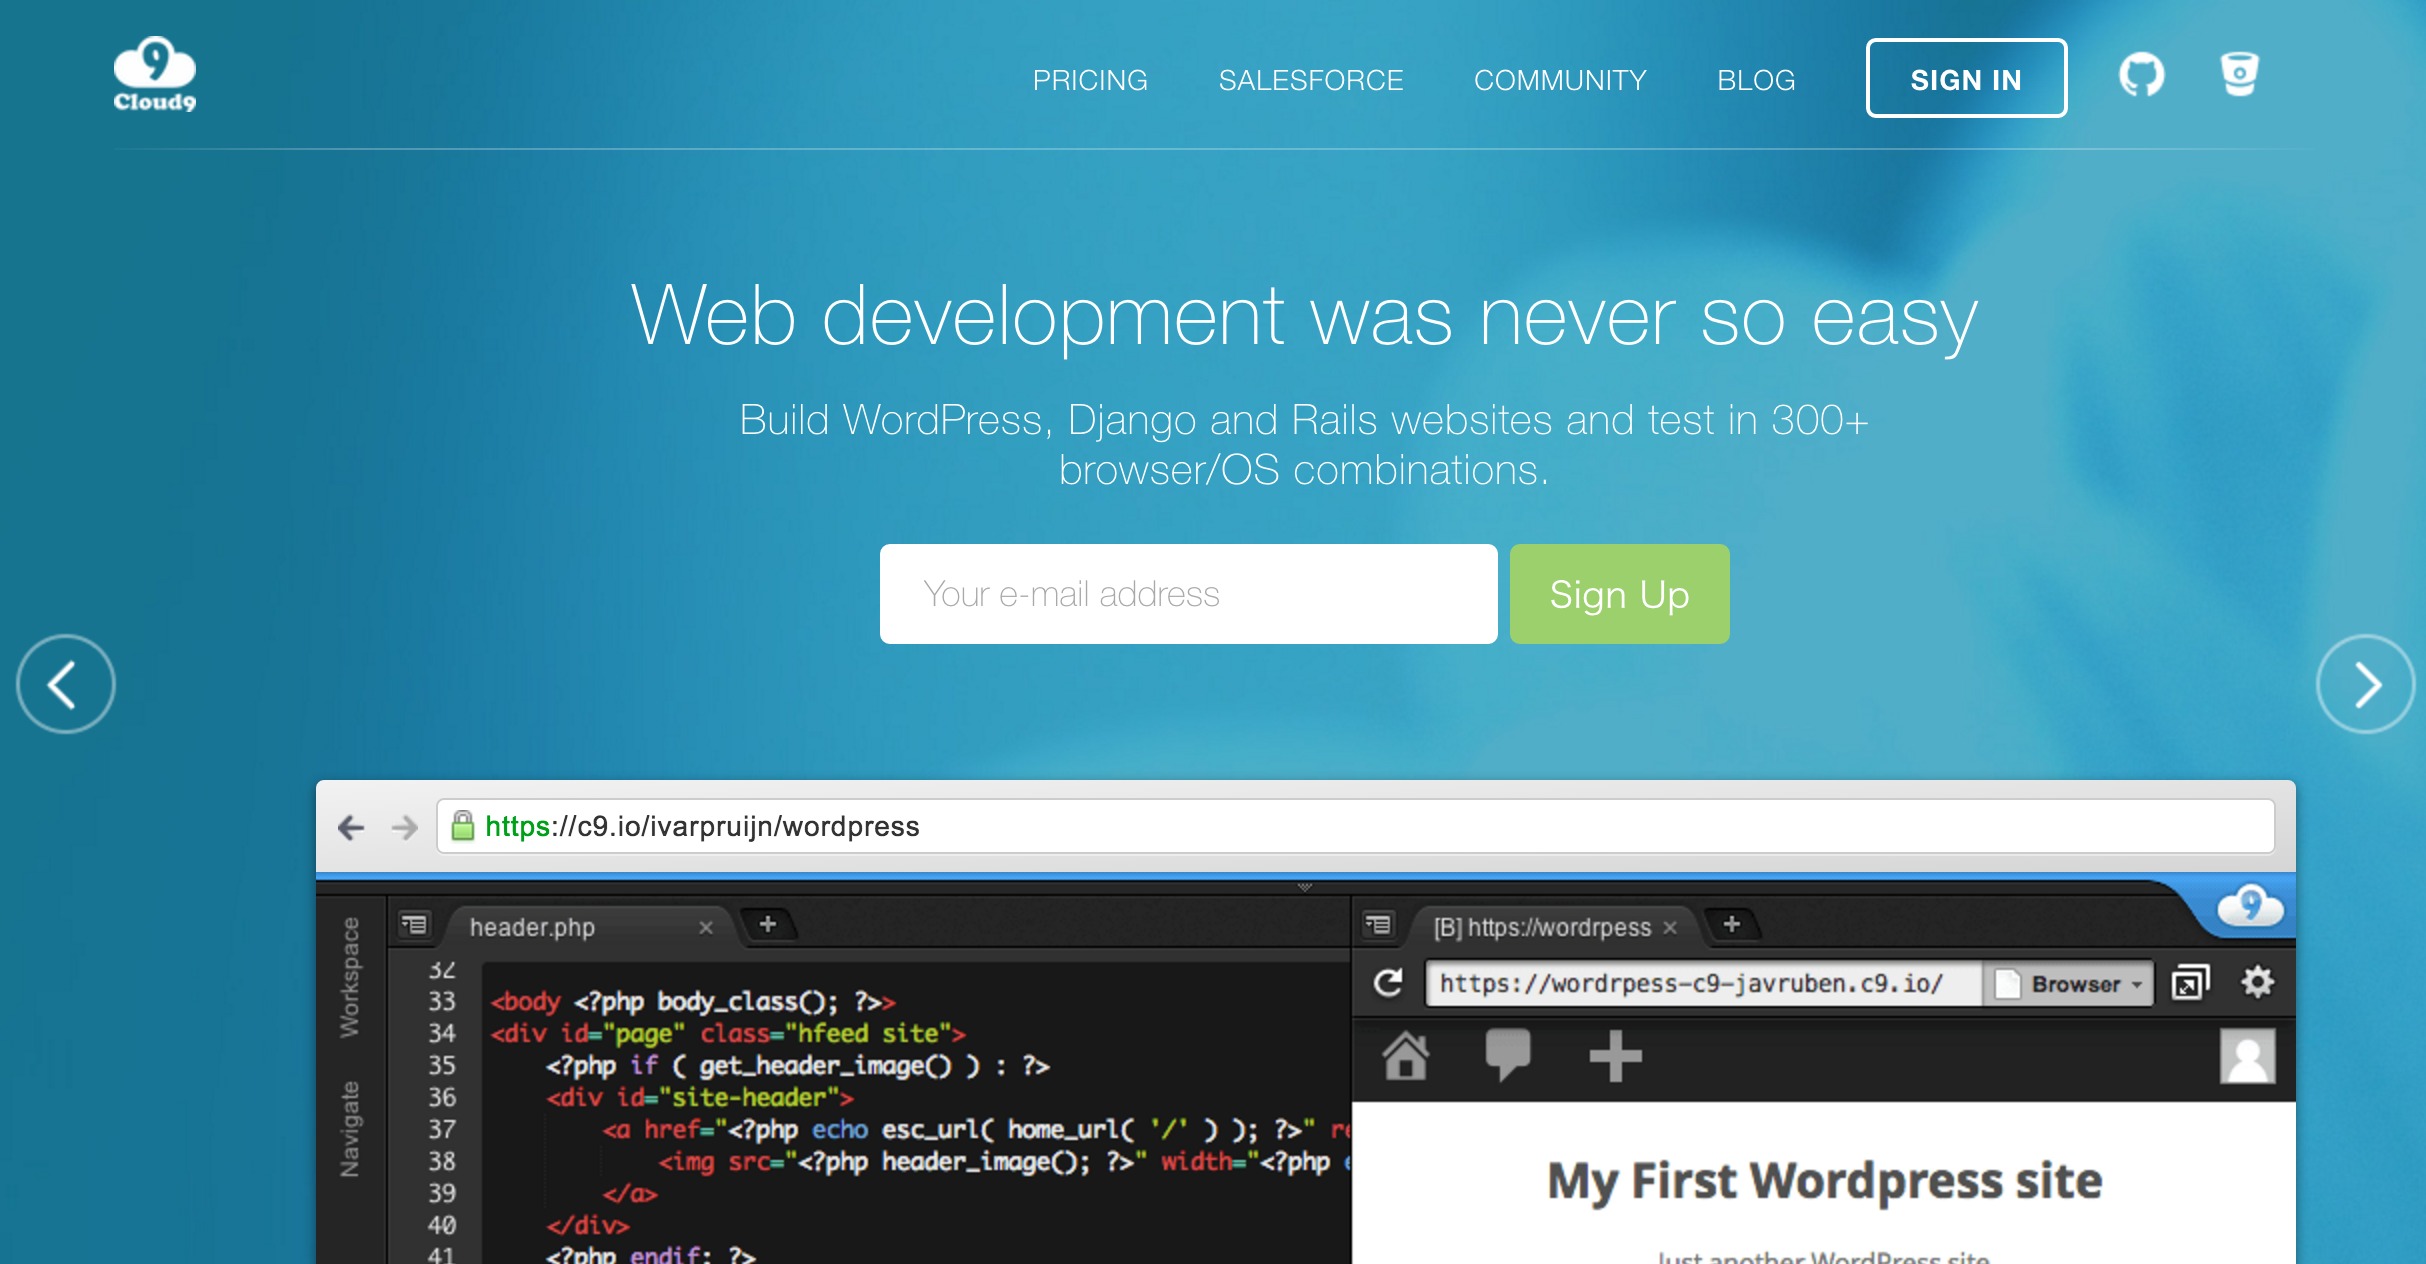Go to next slide with right arrow
Viewport: 2426px width, 1264px height.
(x=2365, y=684)
